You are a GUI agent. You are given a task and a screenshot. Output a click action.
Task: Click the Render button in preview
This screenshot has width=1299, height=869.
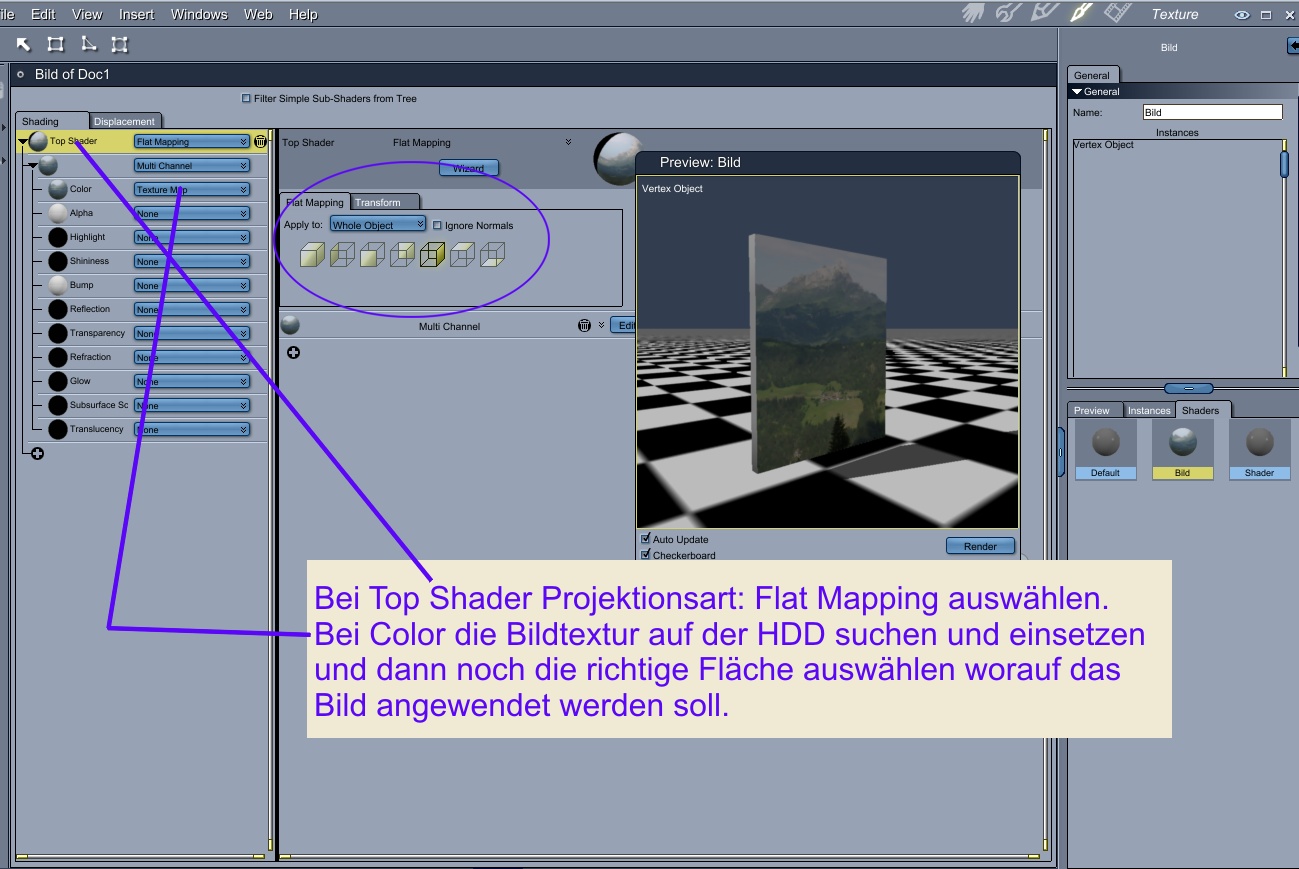(980, 546)
